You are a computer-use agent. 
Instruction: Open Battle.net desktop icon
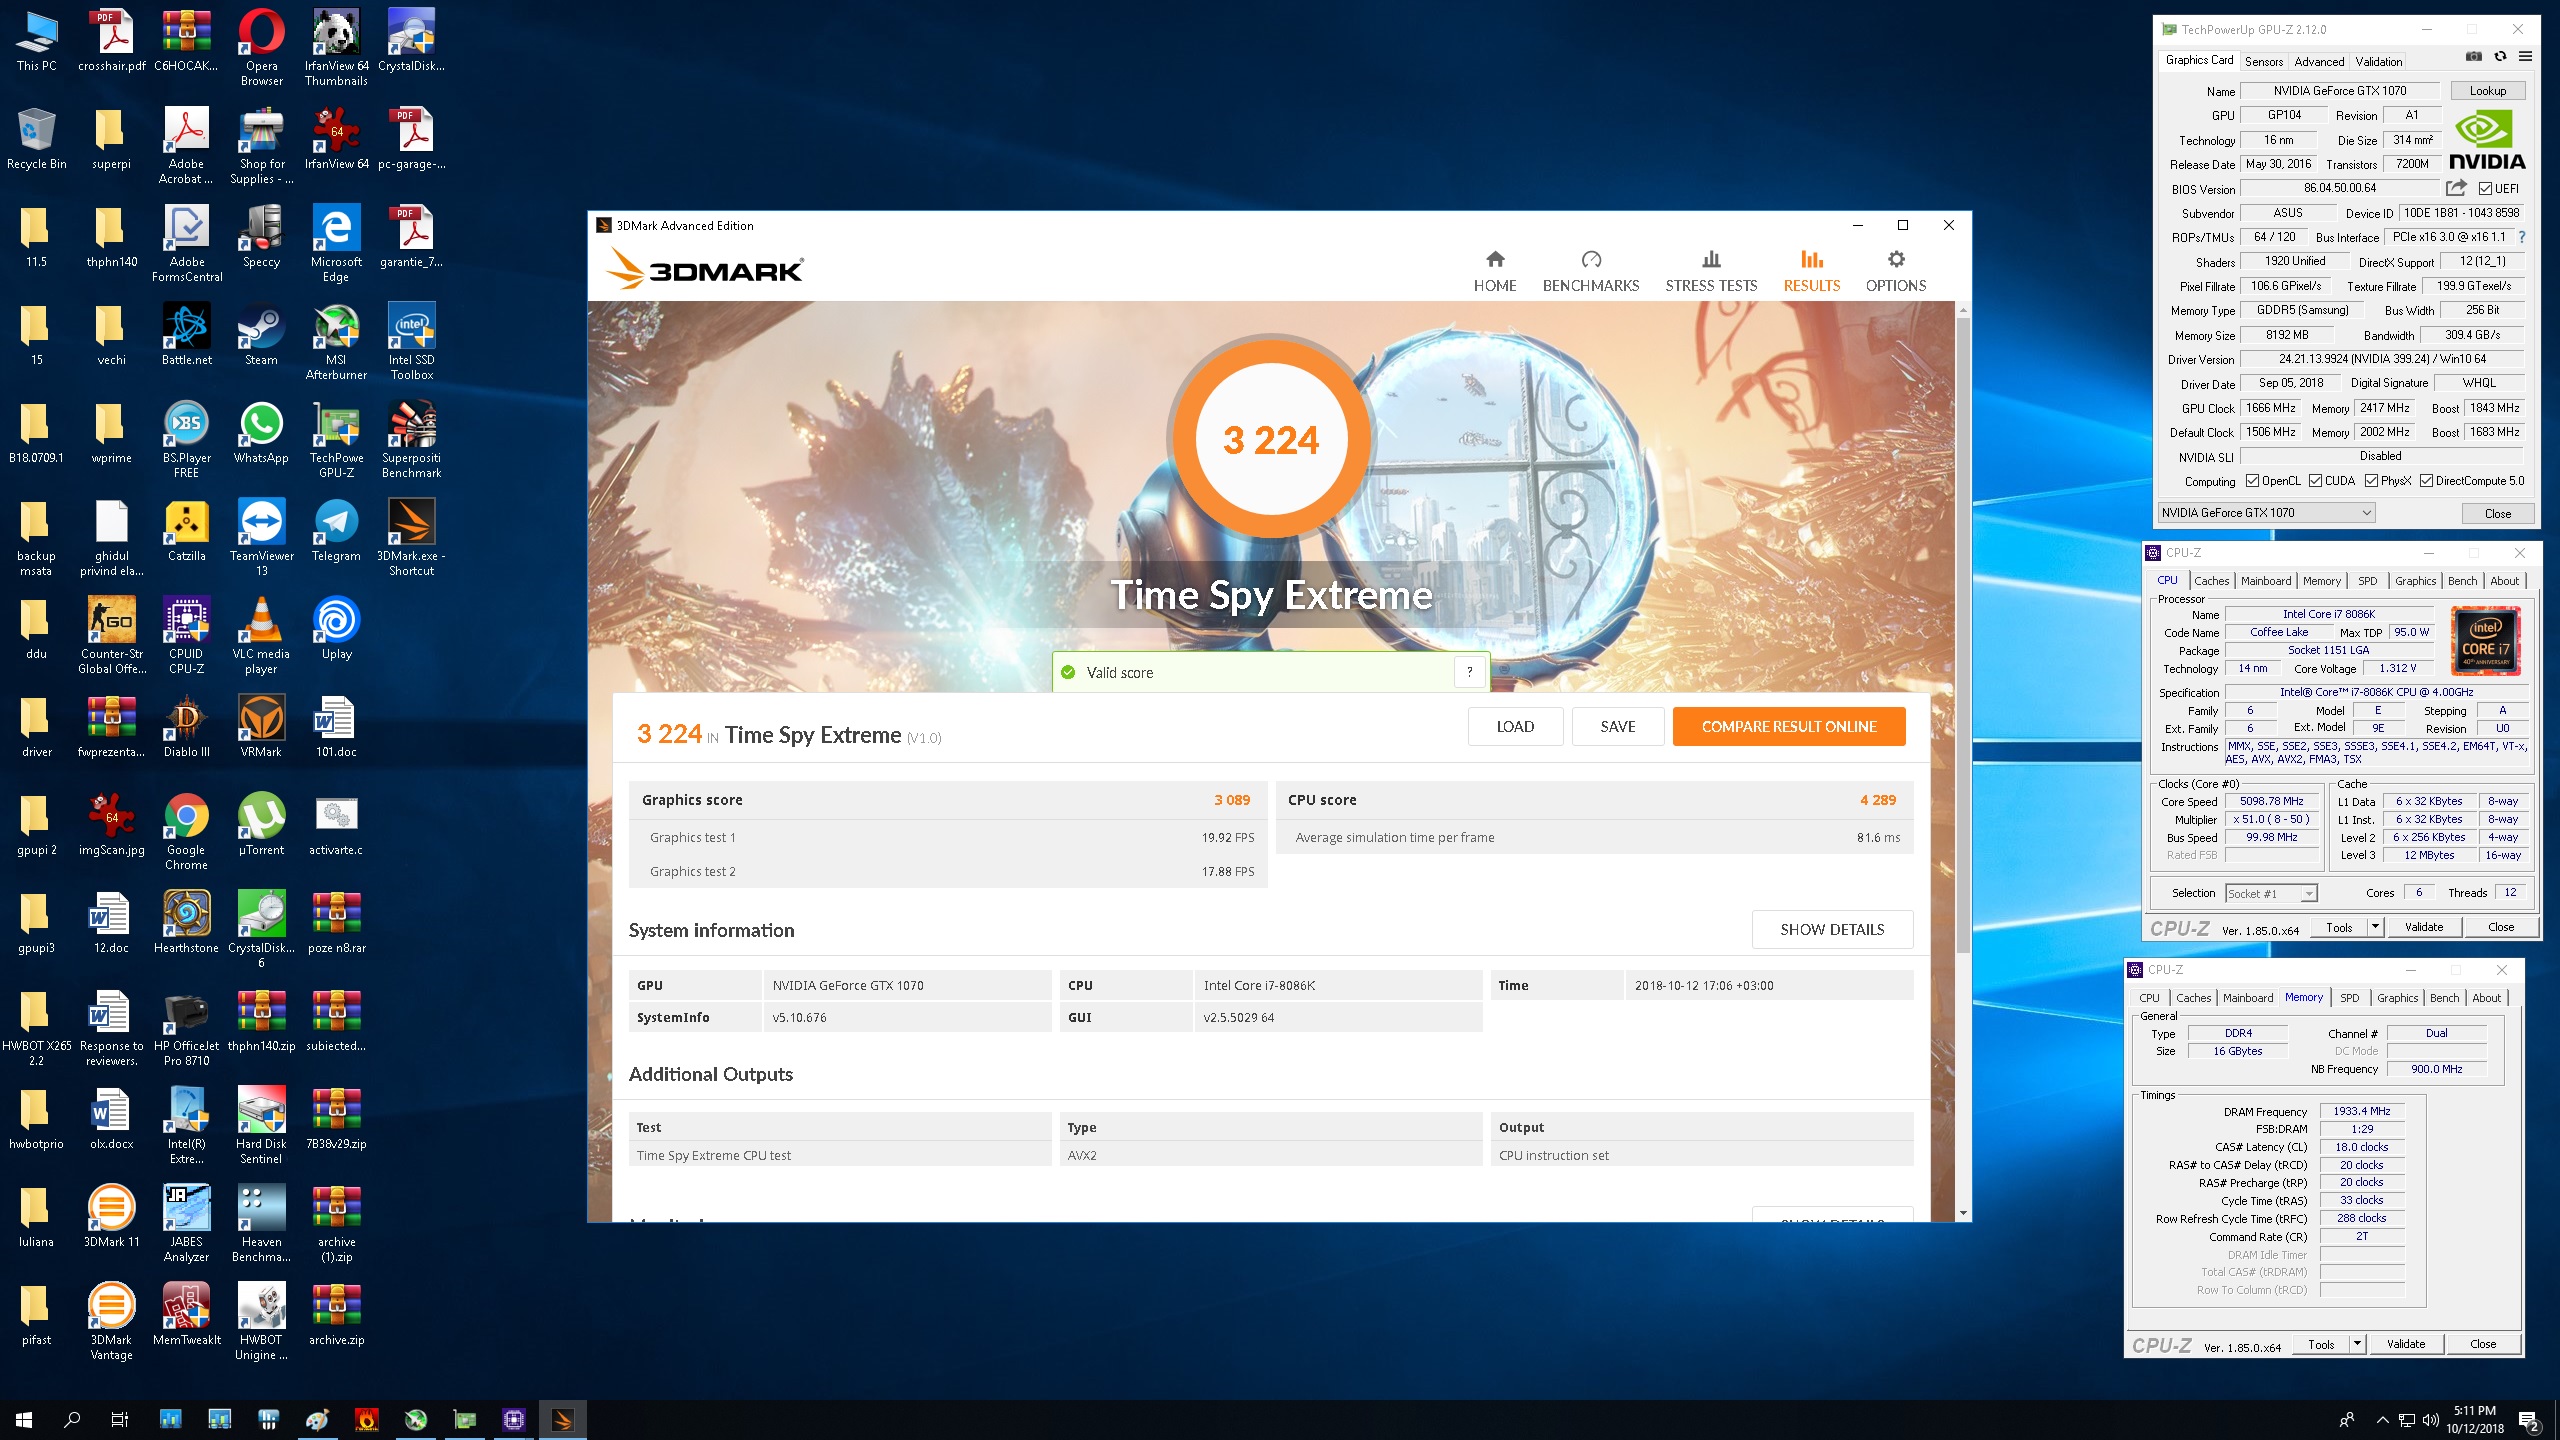click(187, 335)
